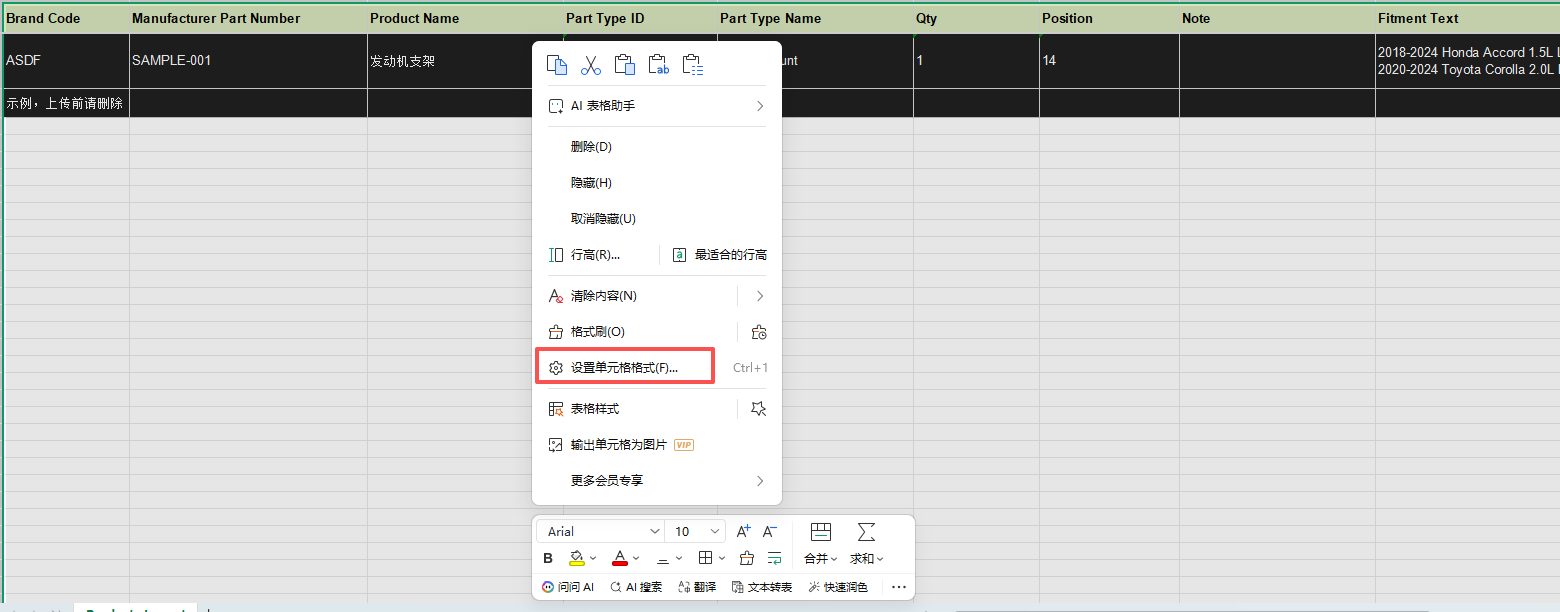
Task: Click 翻译 translate button
Action: click(697, 587)
